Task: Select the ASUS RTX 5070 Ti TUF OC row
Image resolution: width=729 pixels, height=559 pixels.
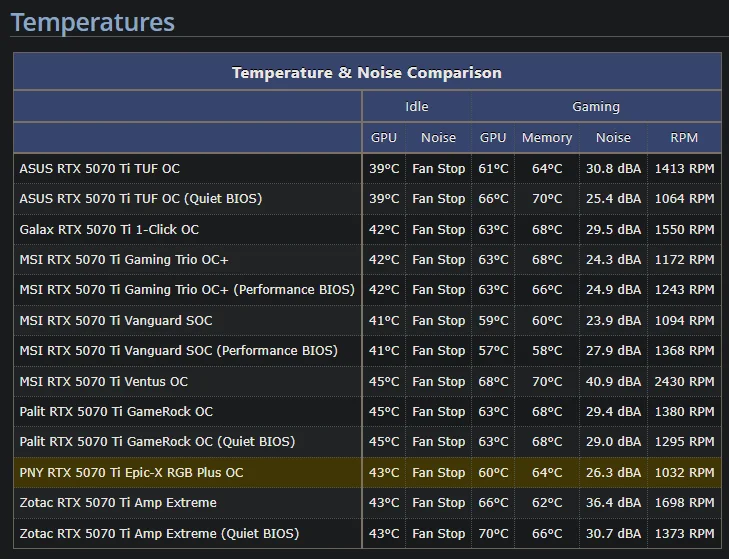Action: coord(100,169)
